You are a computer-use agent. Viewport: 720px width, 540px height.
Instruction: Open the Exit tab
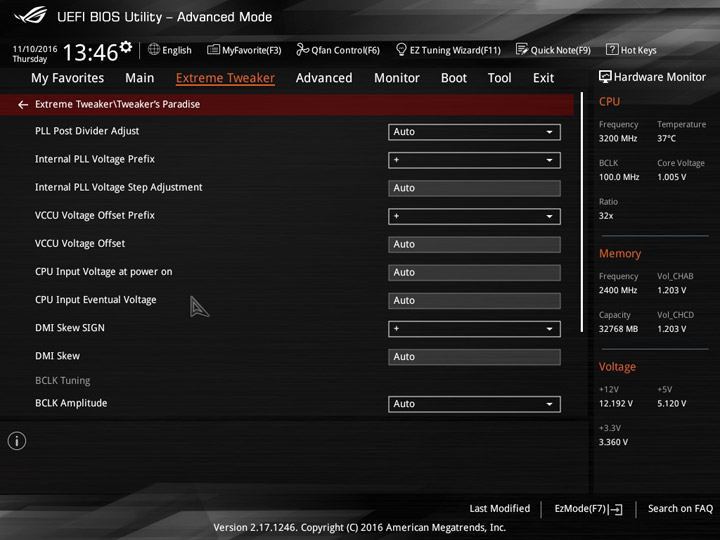(543, 78)
